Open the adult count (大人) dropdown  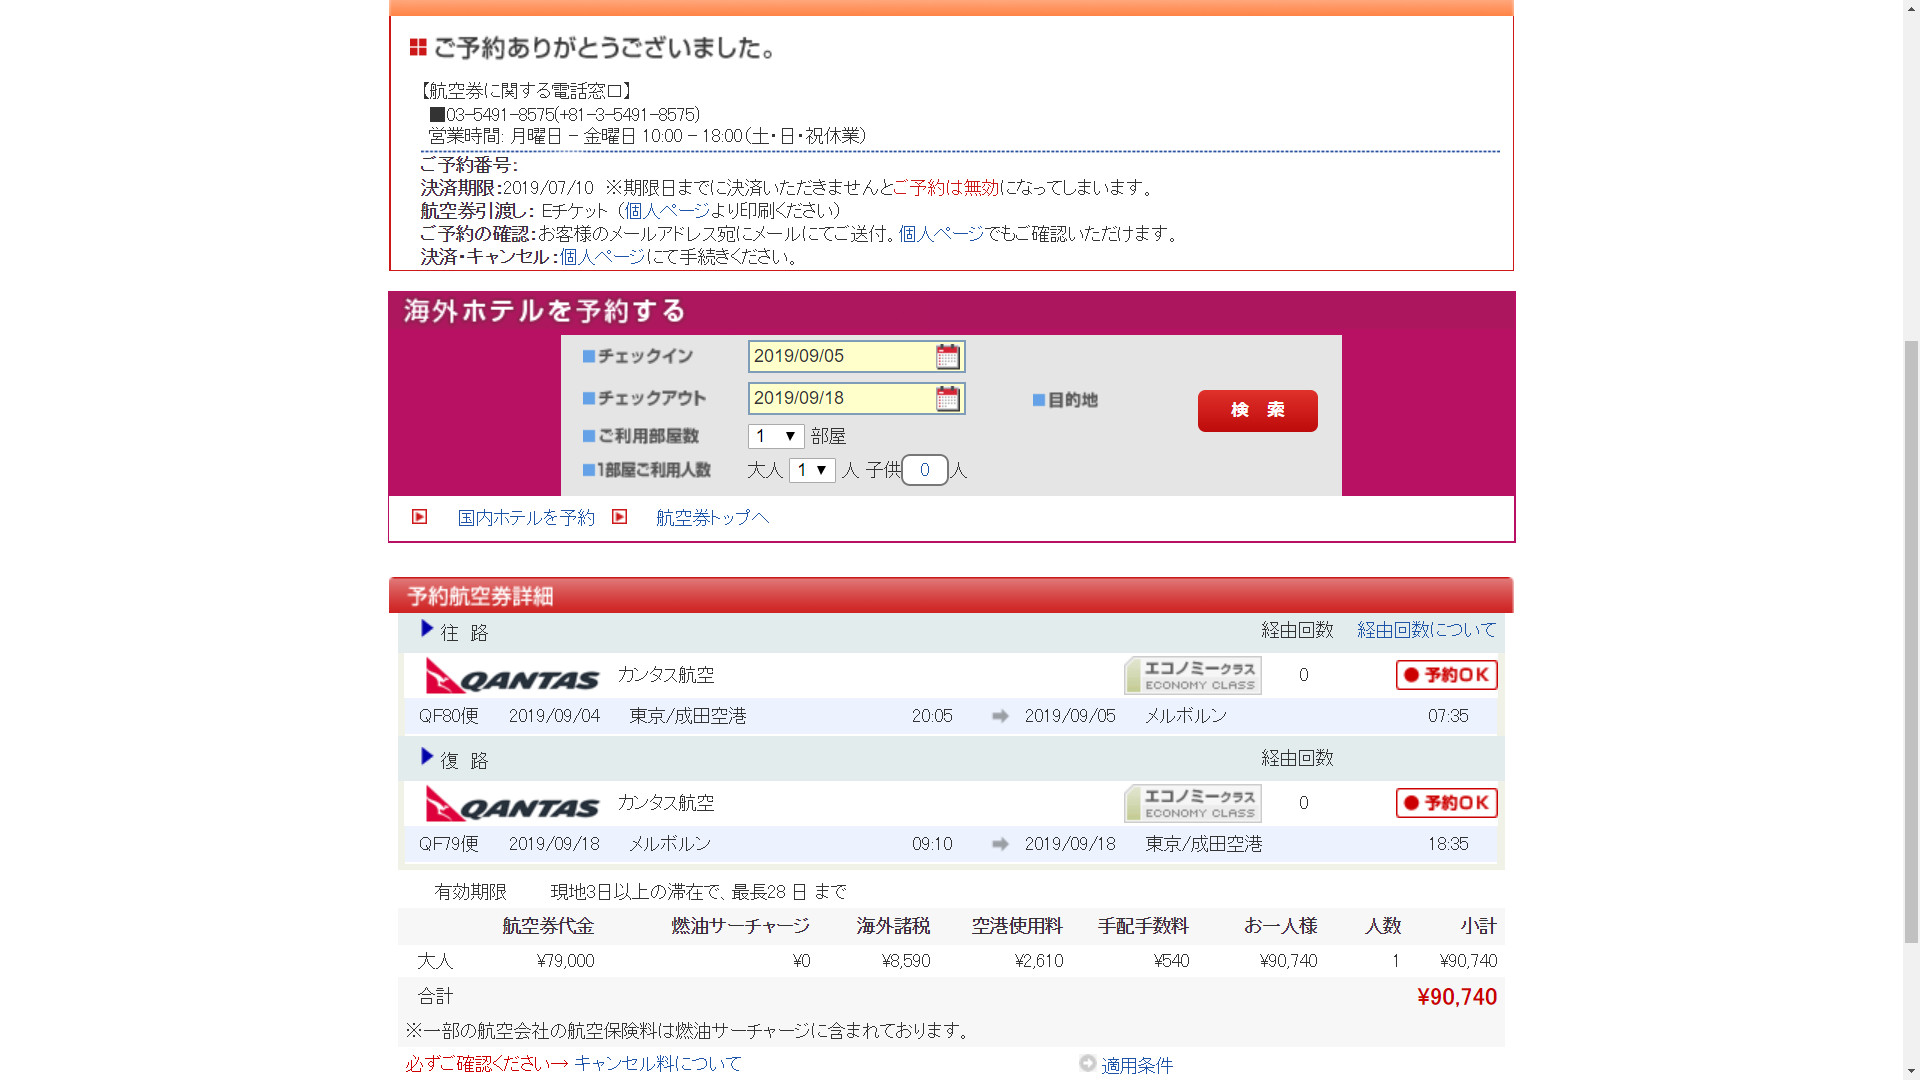click(x=812, y=470)
